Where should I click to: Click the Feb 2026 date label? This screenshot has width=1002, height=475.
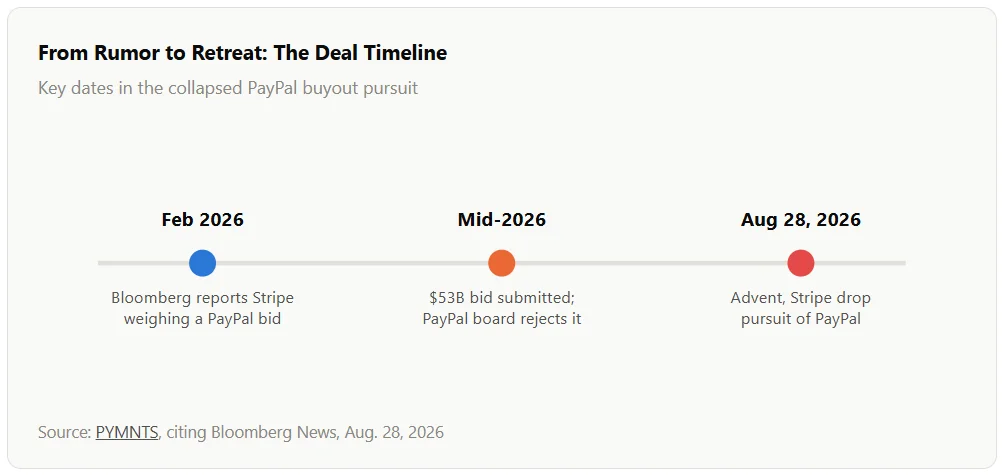click(203, 220)
